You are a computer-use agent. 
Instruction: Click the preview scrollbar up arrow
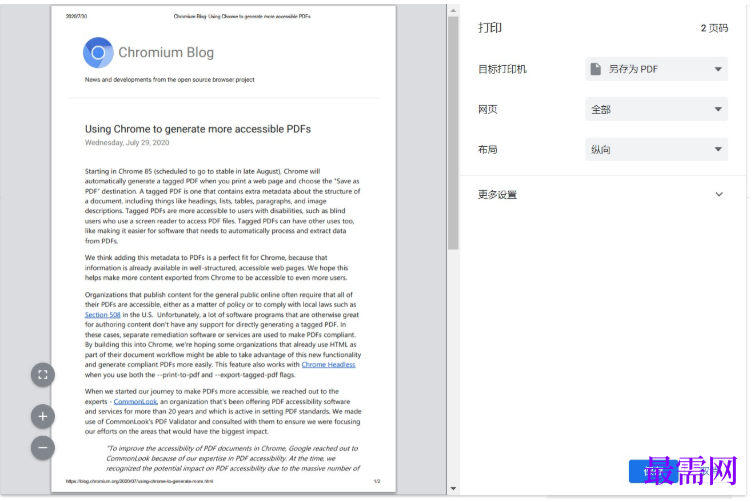tap(453, 11)
